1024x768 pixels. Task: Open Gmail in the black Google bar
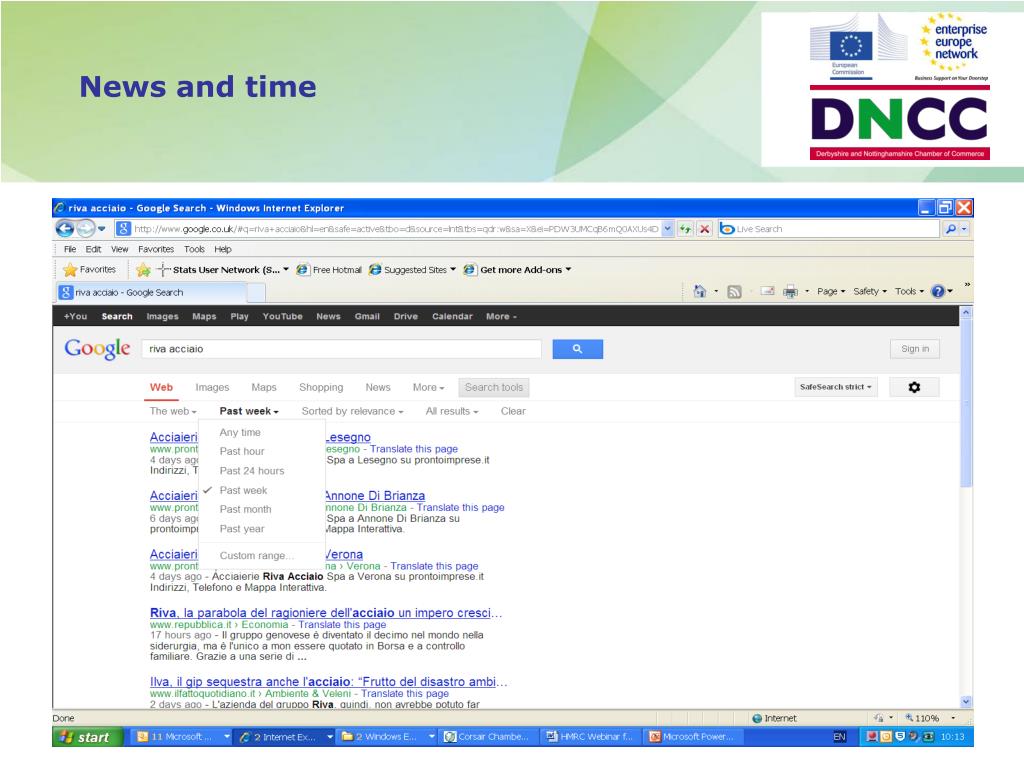pyautogui.click(x=367, y=316)
